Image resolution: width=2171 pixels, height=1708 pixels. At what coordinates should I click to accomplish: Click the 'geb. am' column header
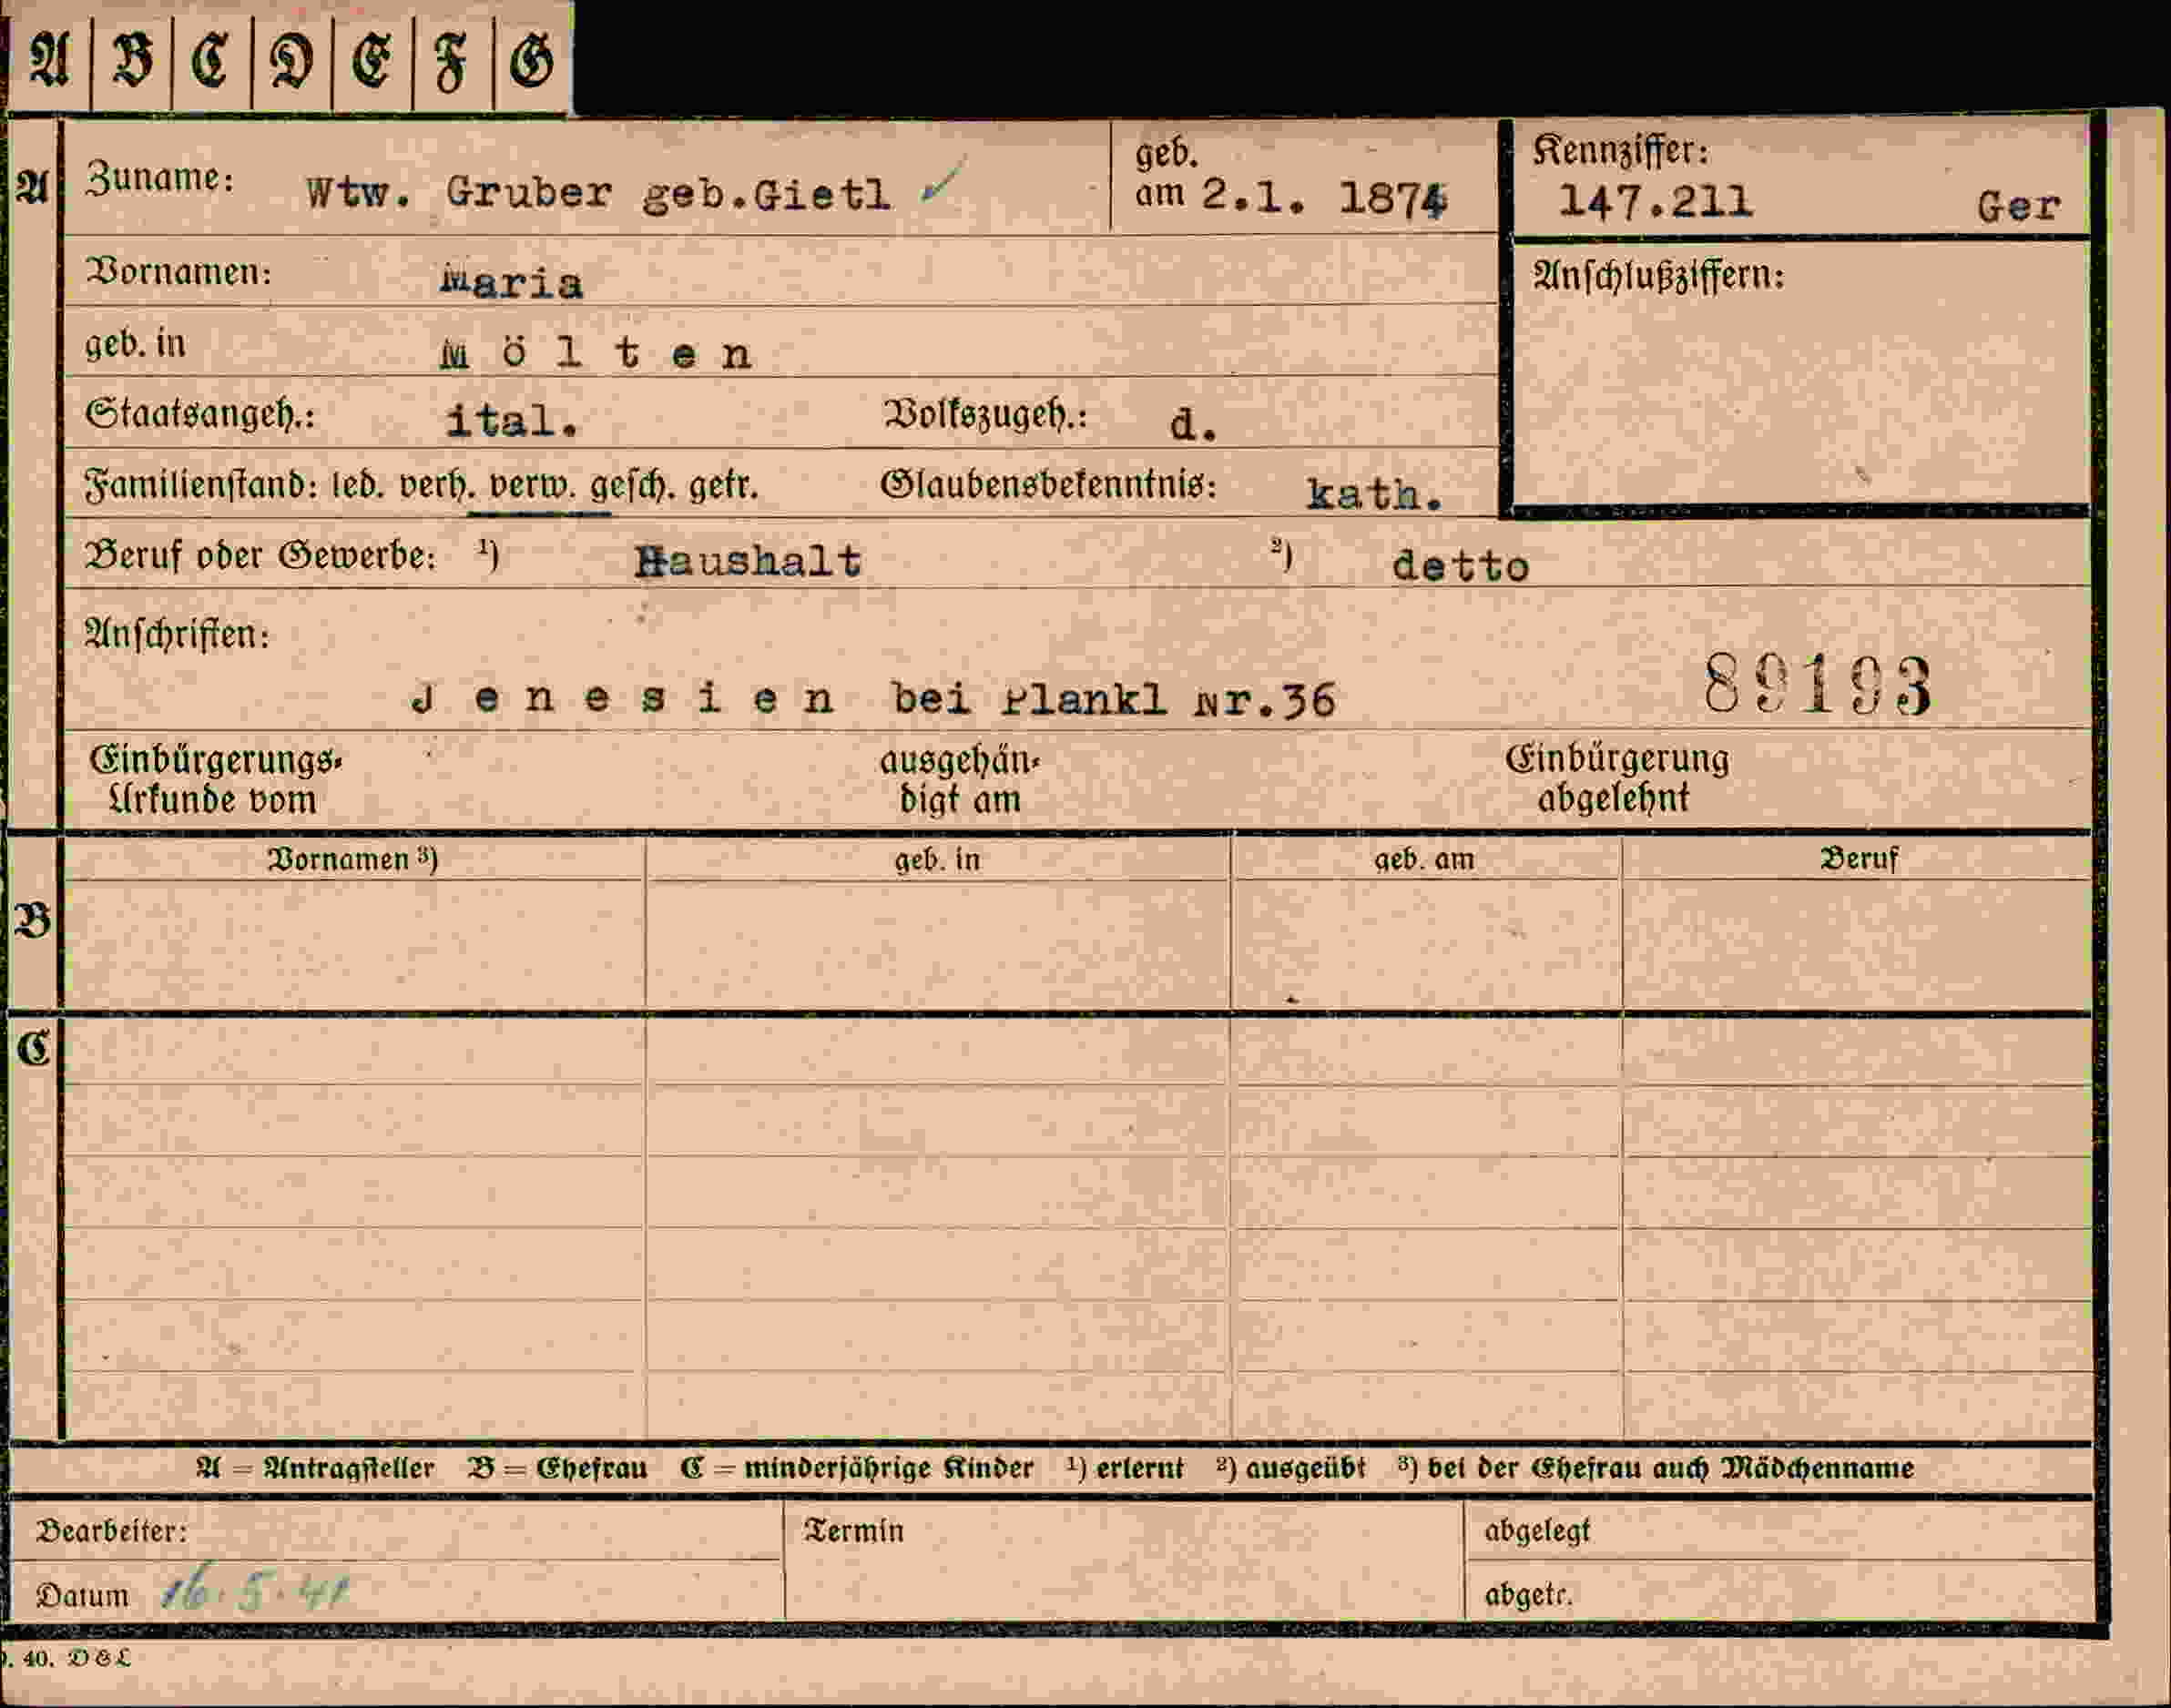pyautogui.click(x=1423, y=859)
